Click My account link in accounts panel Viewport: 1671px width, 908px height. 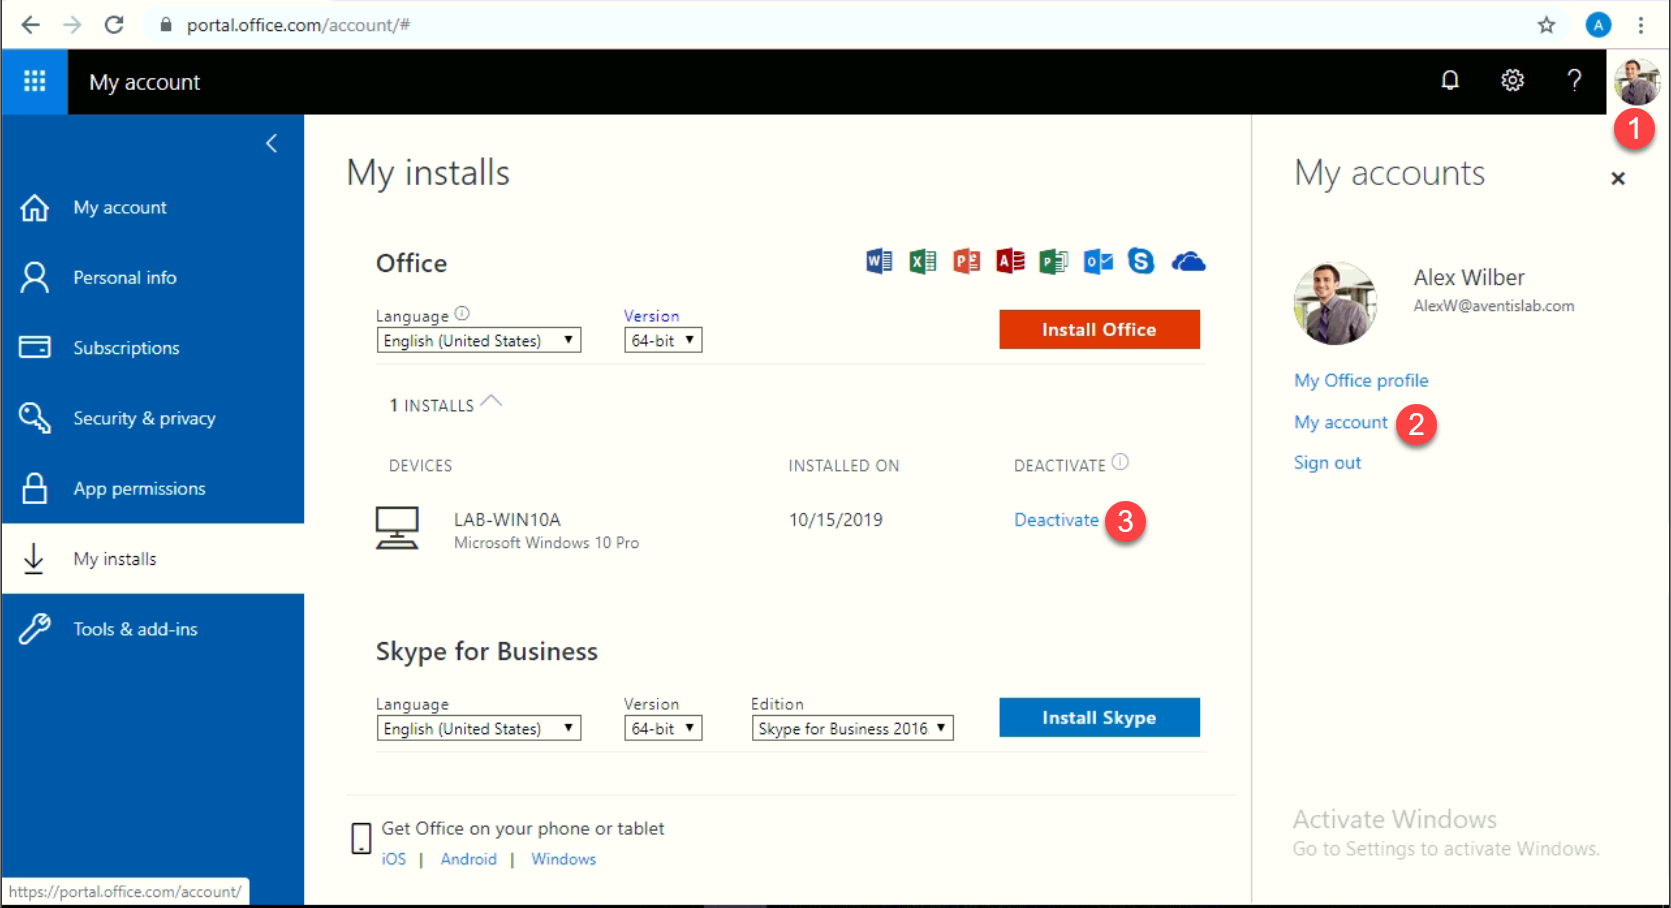point(1341,422)
